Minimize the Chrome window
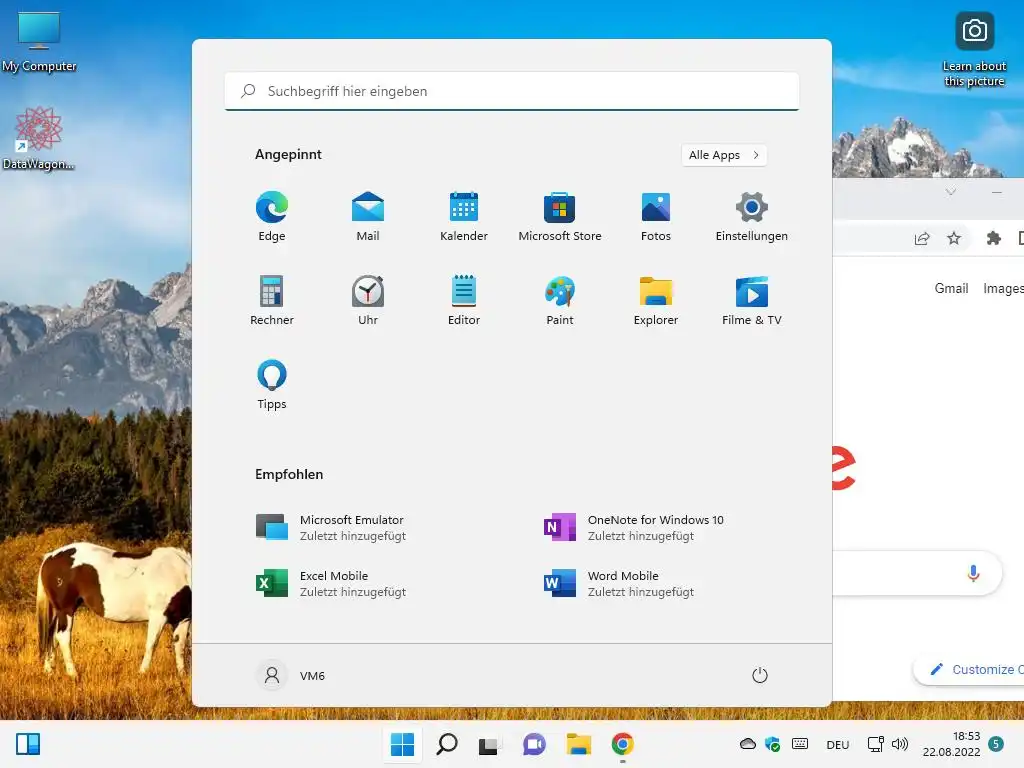Viewport: 1024px width, 768px height. [997, 192]
